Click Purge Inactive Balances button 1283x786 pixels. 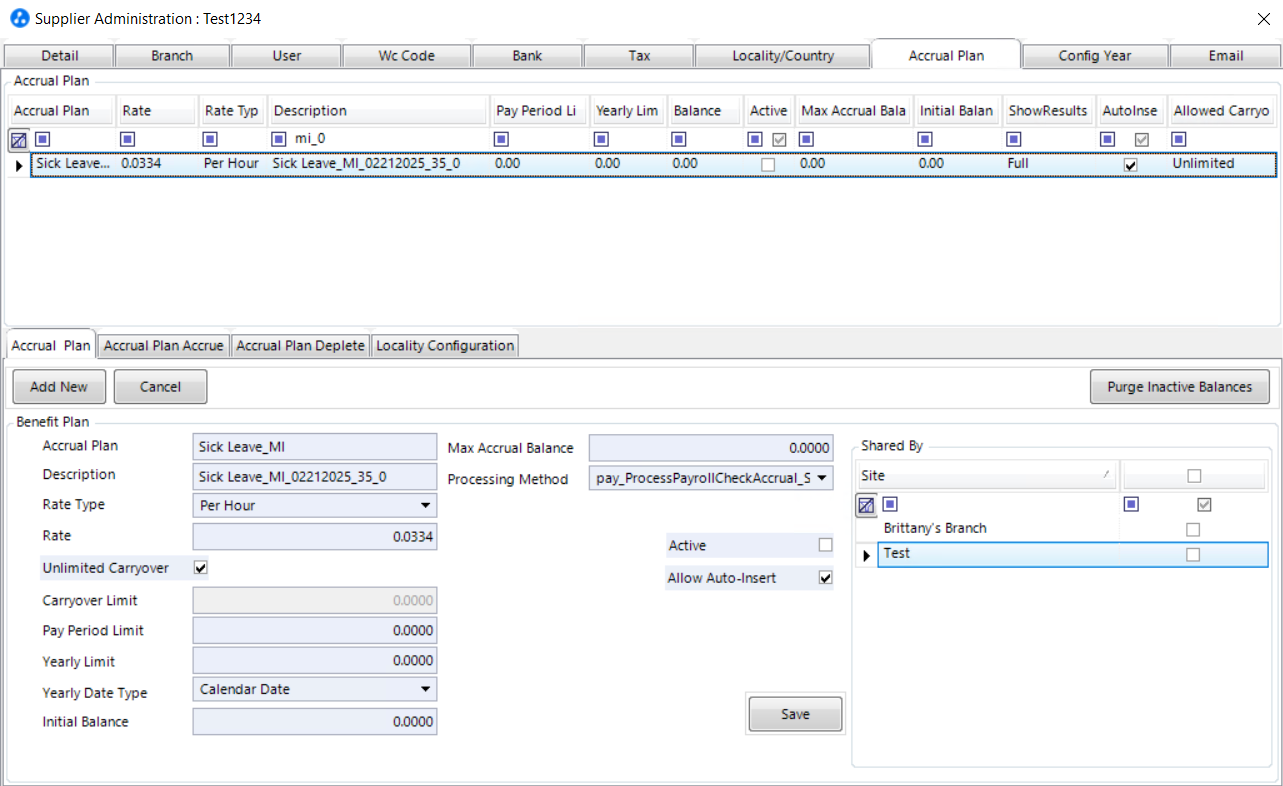coord(1180,387)
